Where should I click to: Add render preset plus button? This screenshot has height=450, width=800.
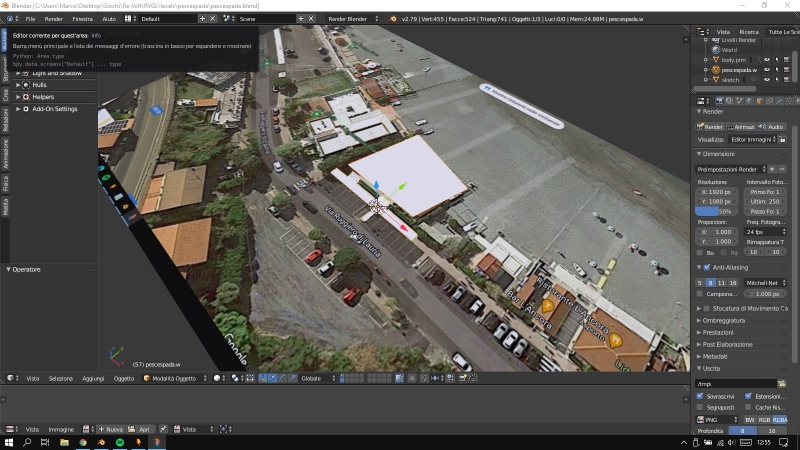pos(772,169)
